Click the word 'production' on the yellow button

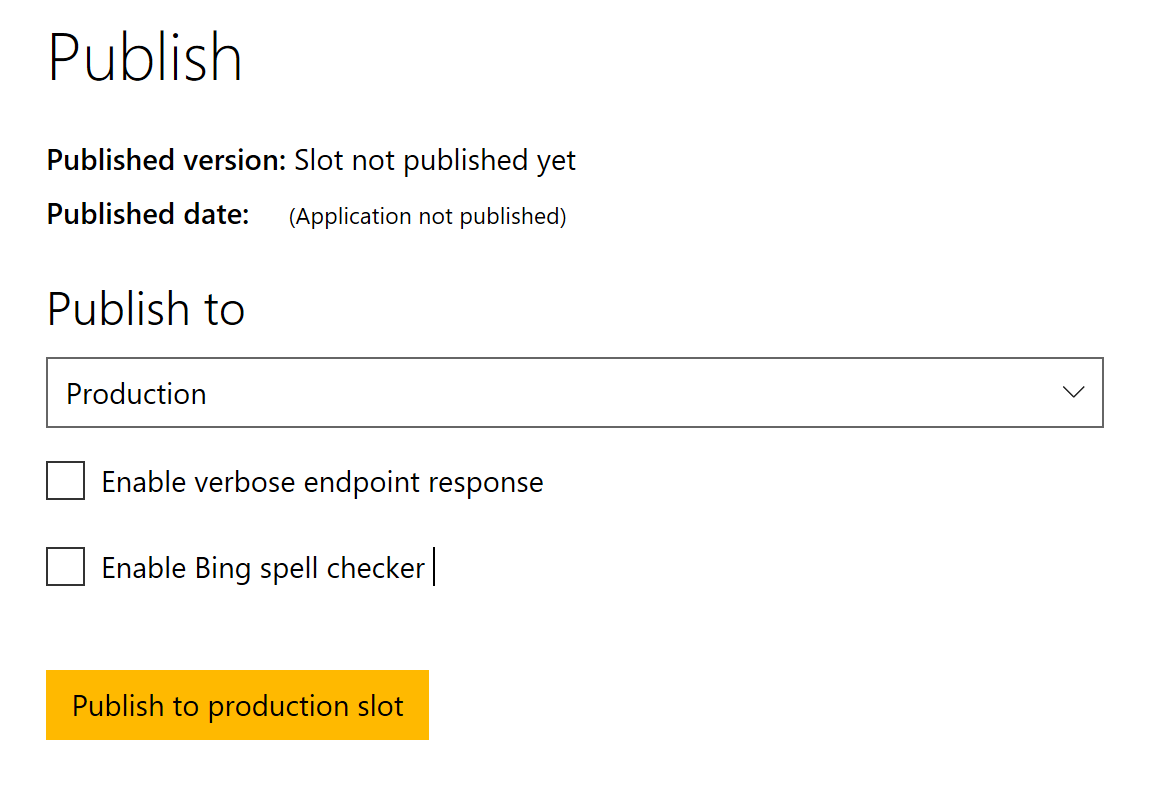pos(267,706)
